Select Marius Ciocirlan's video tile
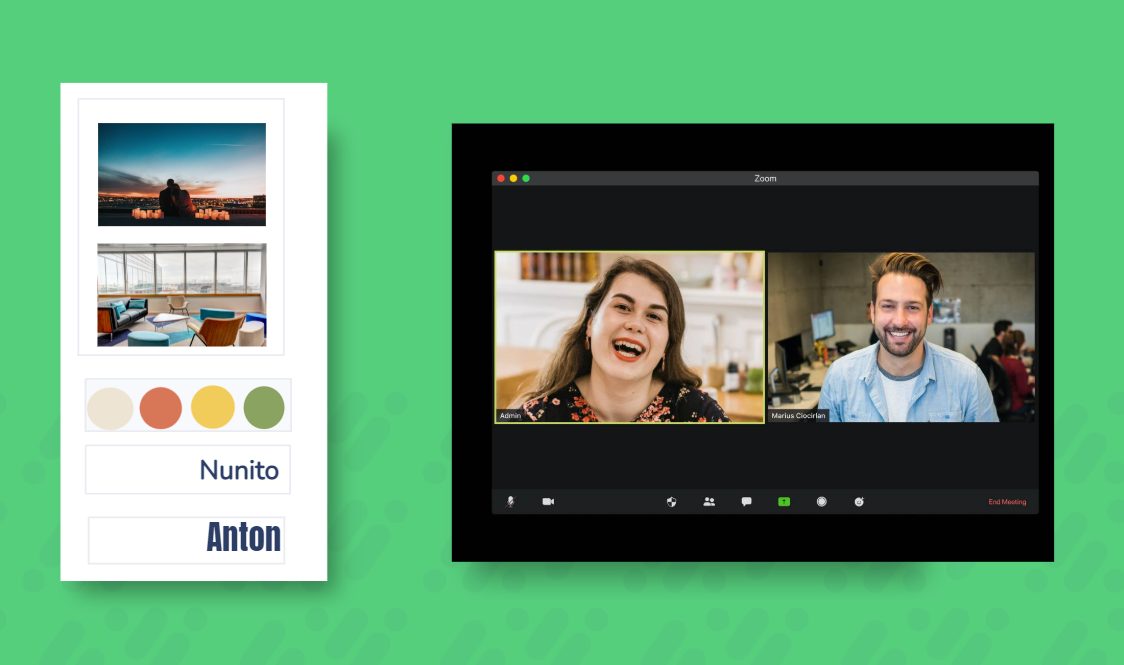Image resolution: width=1124 pixels, height=665 pixels. 901,337
